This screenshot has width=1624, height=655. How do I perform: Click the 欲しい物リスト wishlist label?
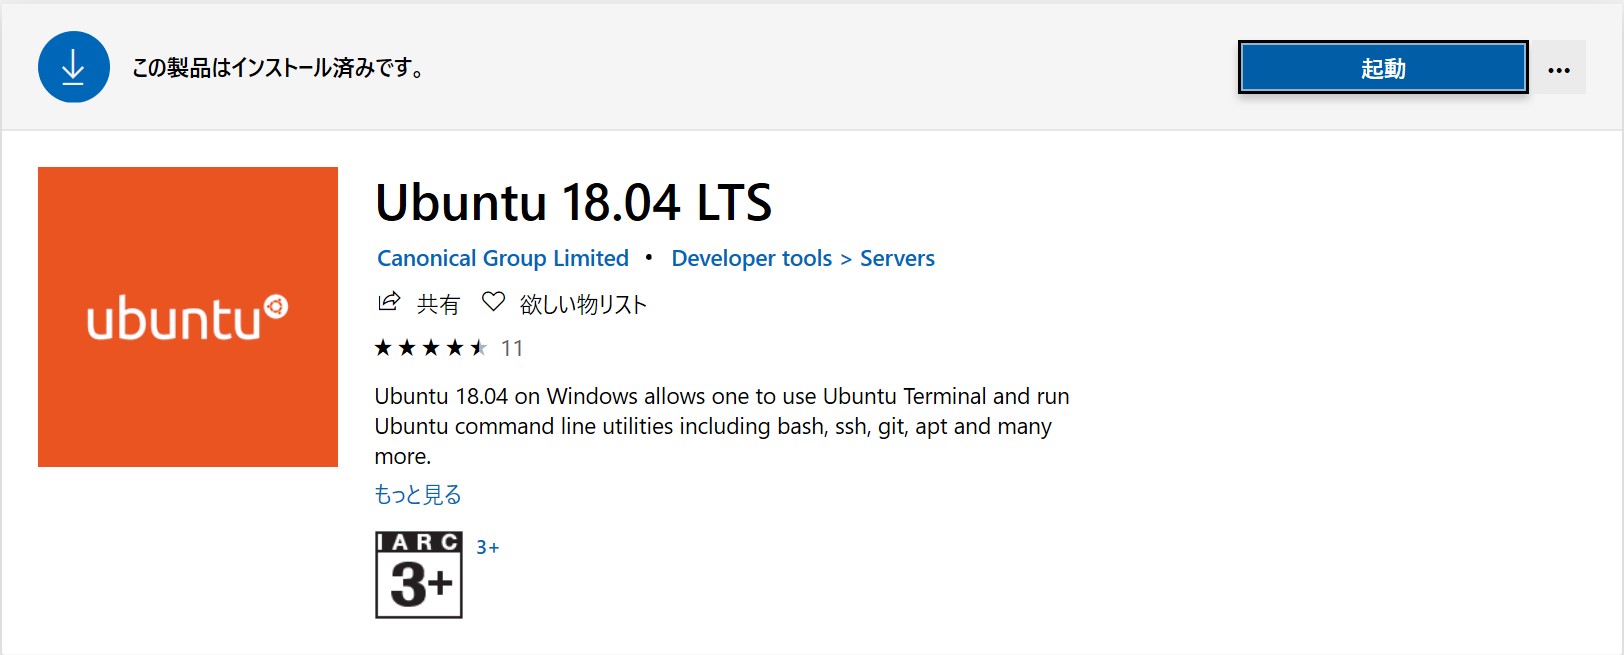(583, 304)
